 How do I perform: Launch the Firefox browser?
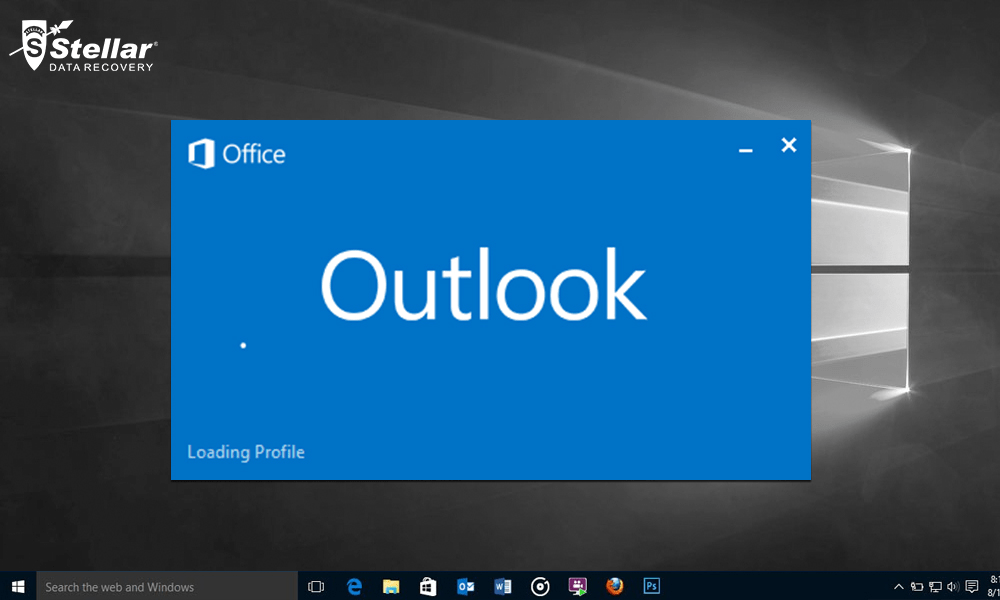coord(614,586)
